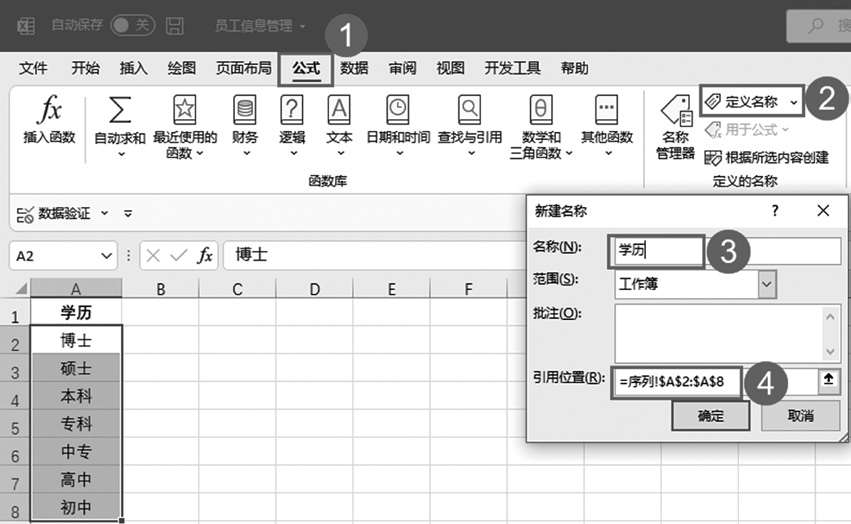Image resolution: width=851 pixels, height=524 pixels.
Task: Click the Name (名称) input field
Action: [x=725, y=251]
